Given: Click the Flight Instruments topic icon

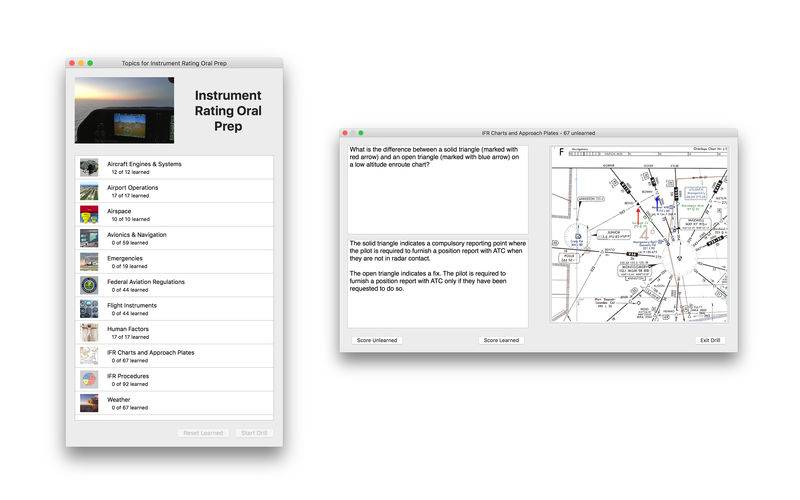Looking at the screenshot, I should (x=89, y=309).
